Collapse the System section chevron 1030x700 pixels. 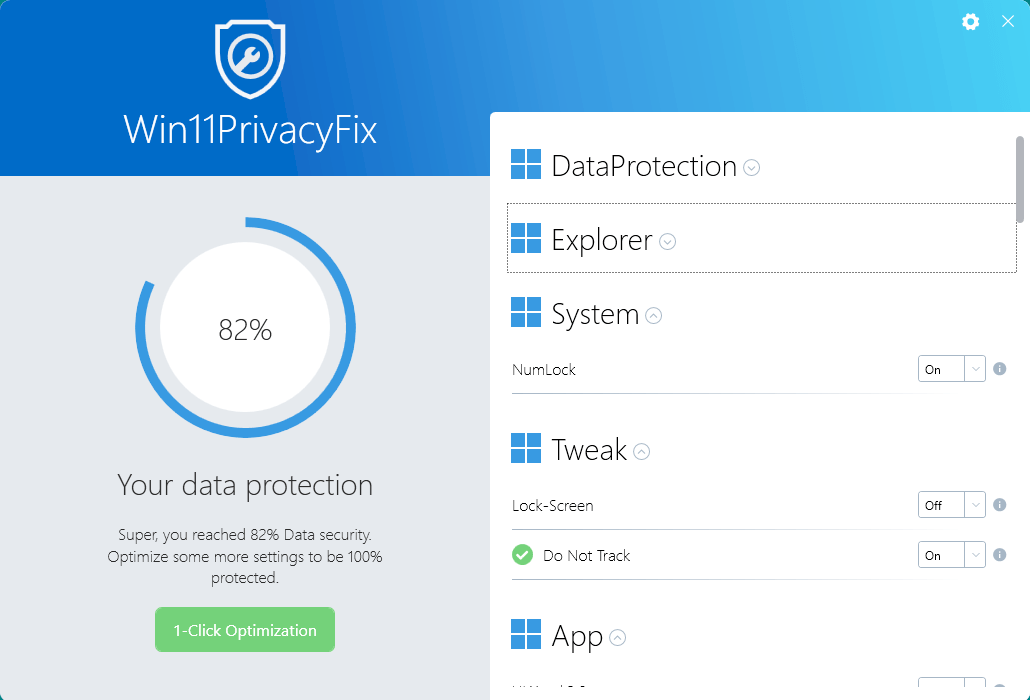[654, 316]
